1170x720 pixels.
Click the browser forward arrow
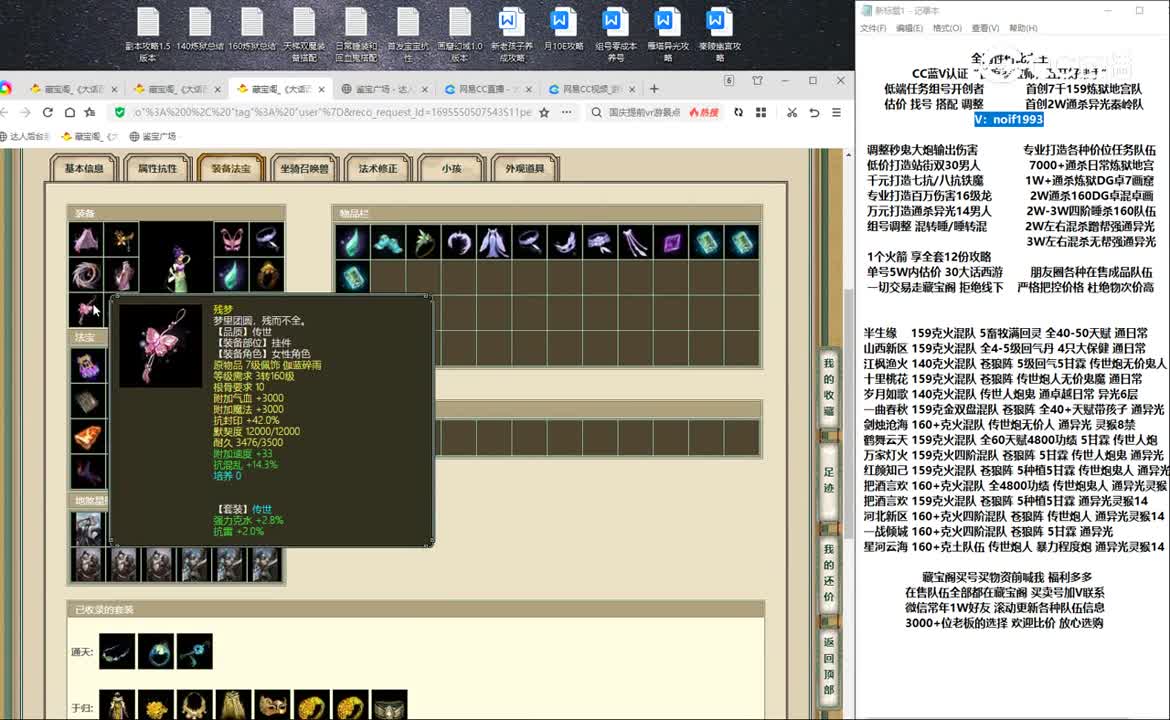click(x=25, y=113)
